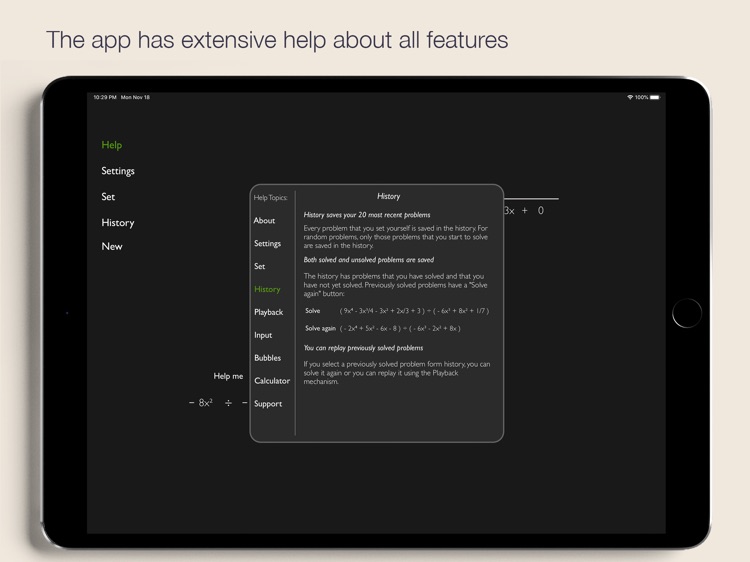
Task: Open the Playback help topic
Action: [x=268, y=312]
